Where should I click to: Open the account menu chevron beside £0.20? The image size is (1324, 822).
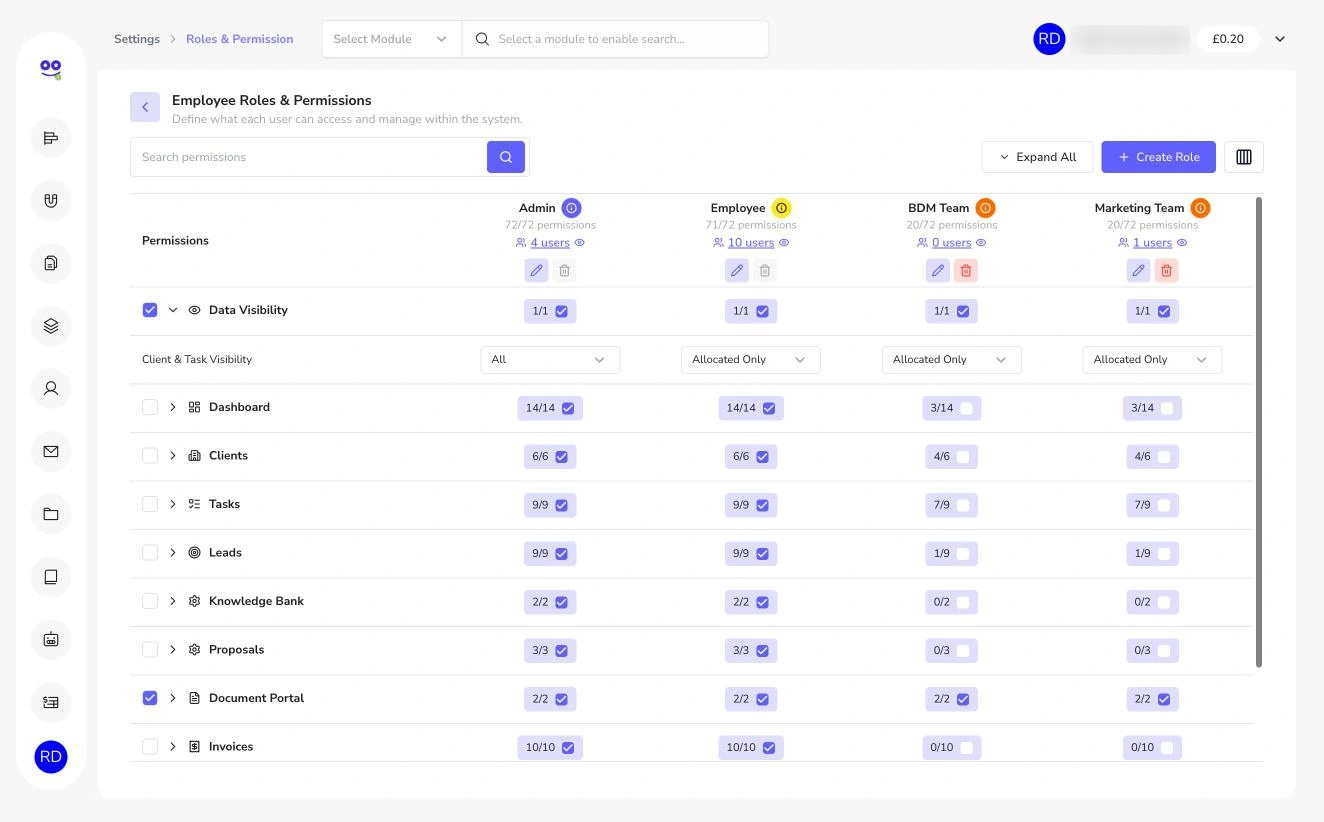tap(1280, 39)
